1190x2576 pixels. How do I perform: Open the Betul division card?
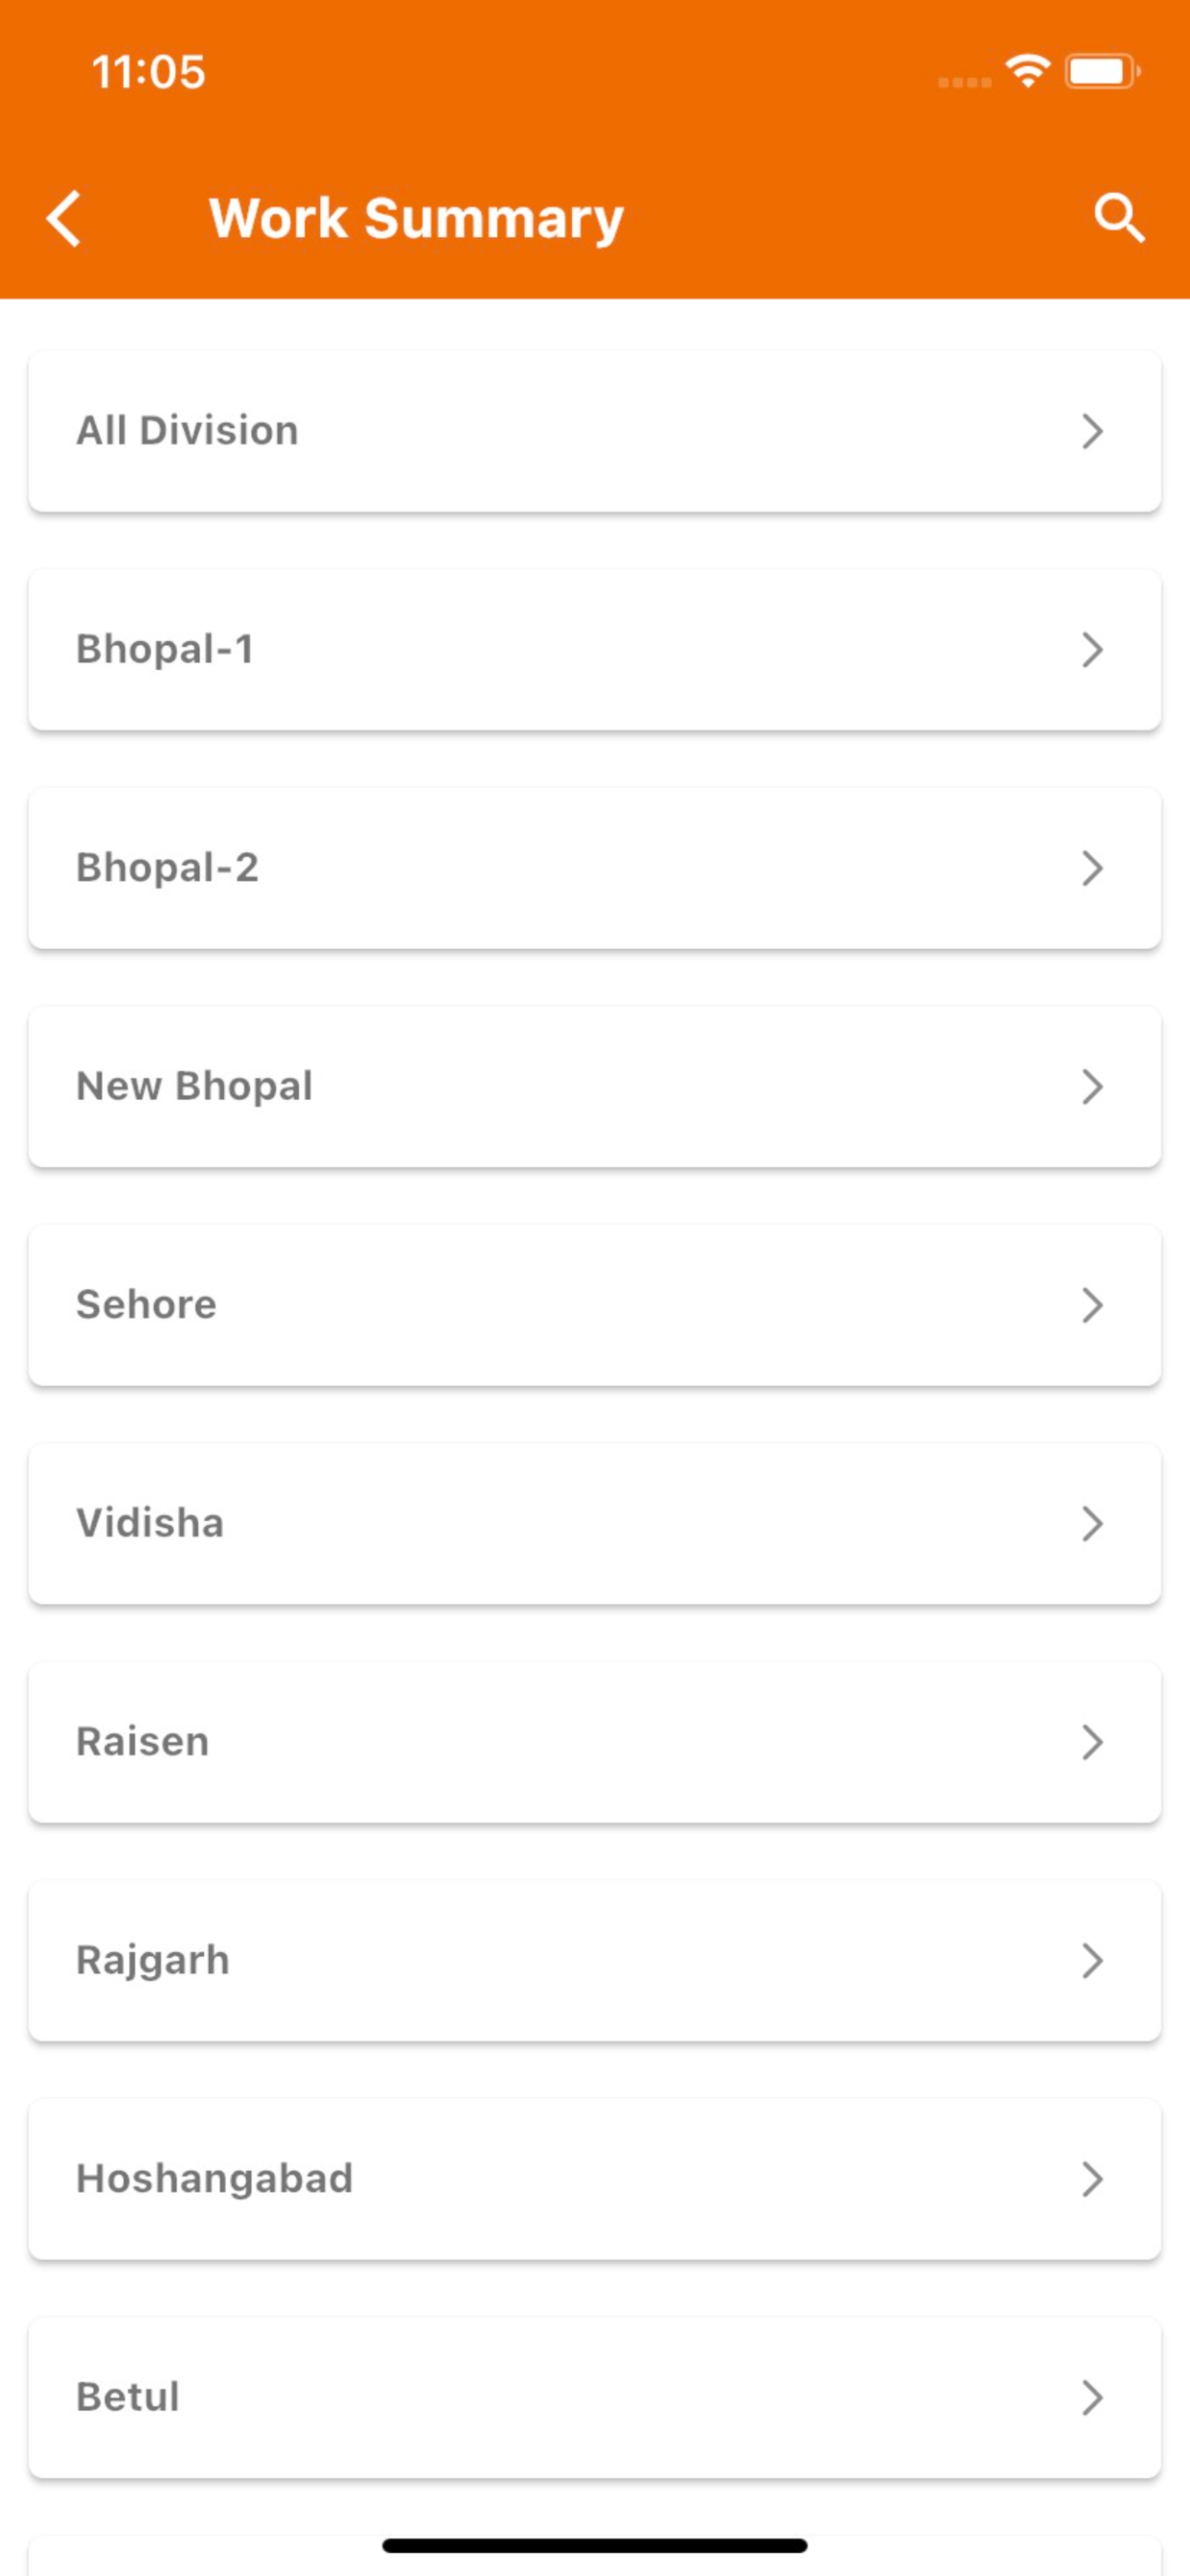[x=595, y=2398]
